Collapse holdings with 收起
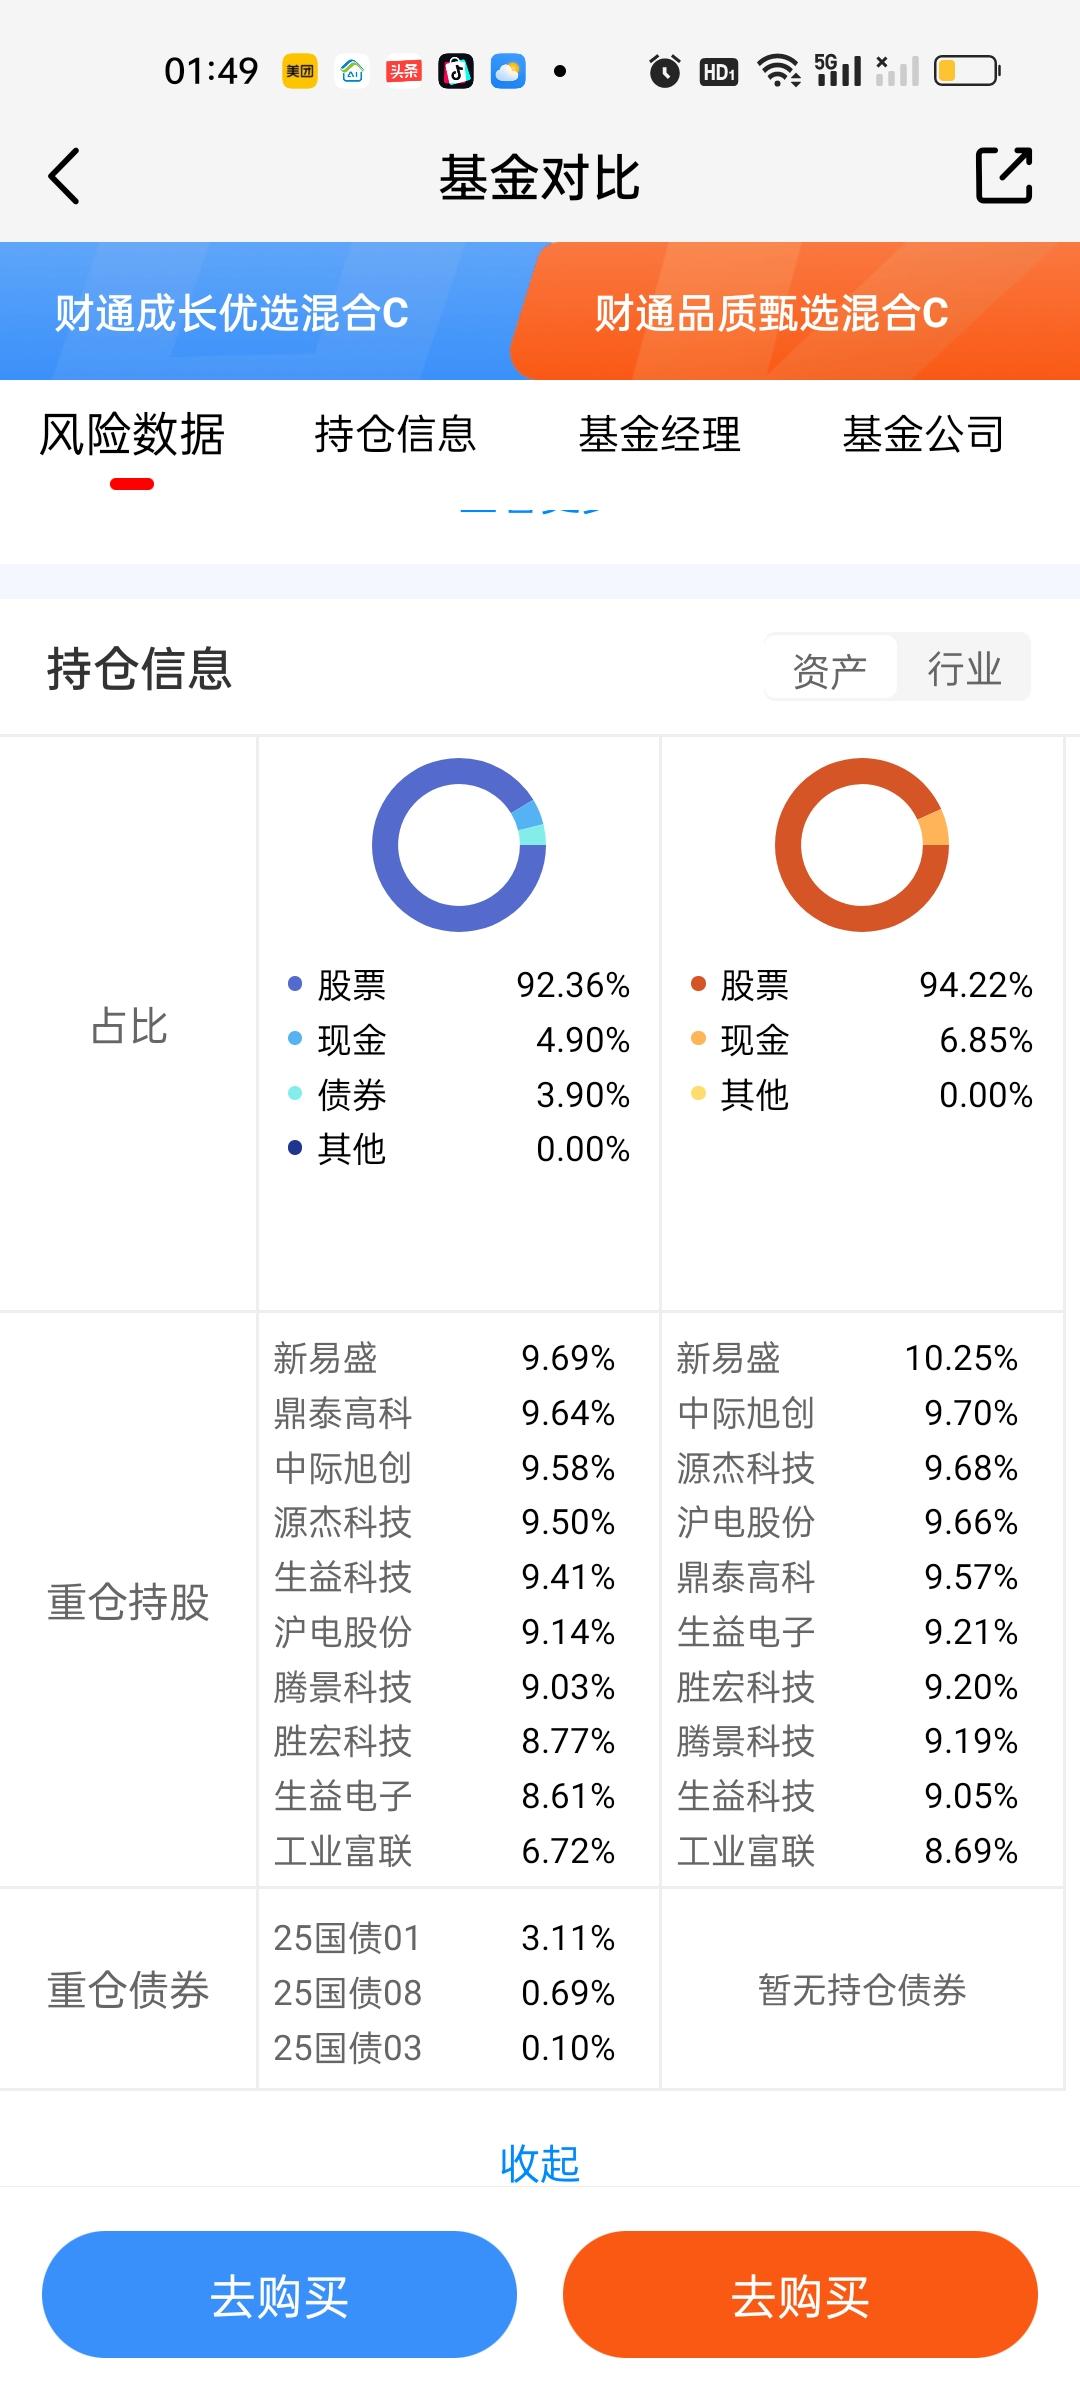This screenshot has height=2400, width=1080. click(x=540, y=2163)
